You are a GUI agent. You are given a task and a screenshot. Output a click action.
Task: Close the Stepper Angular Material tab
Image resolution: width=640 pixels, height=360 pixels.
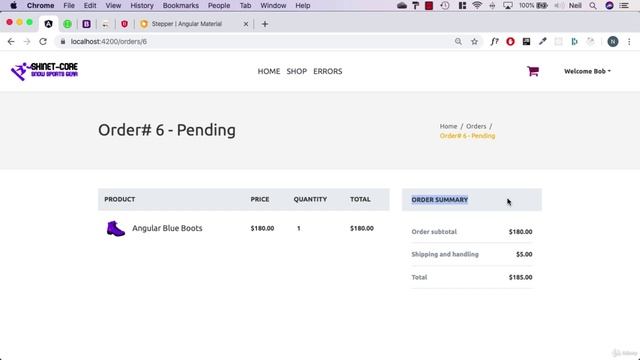(246, 24)
